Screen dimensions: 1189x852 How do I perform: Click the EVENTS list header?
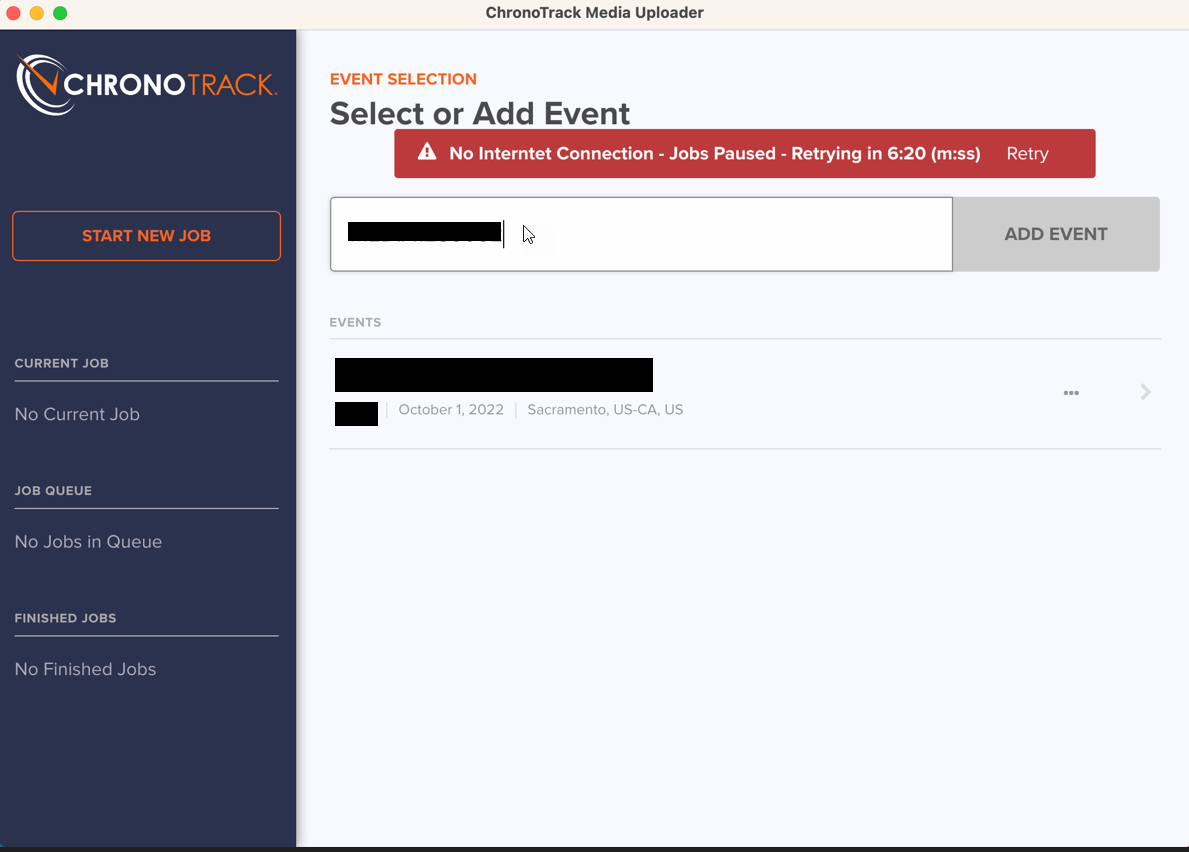click(355, 322)
